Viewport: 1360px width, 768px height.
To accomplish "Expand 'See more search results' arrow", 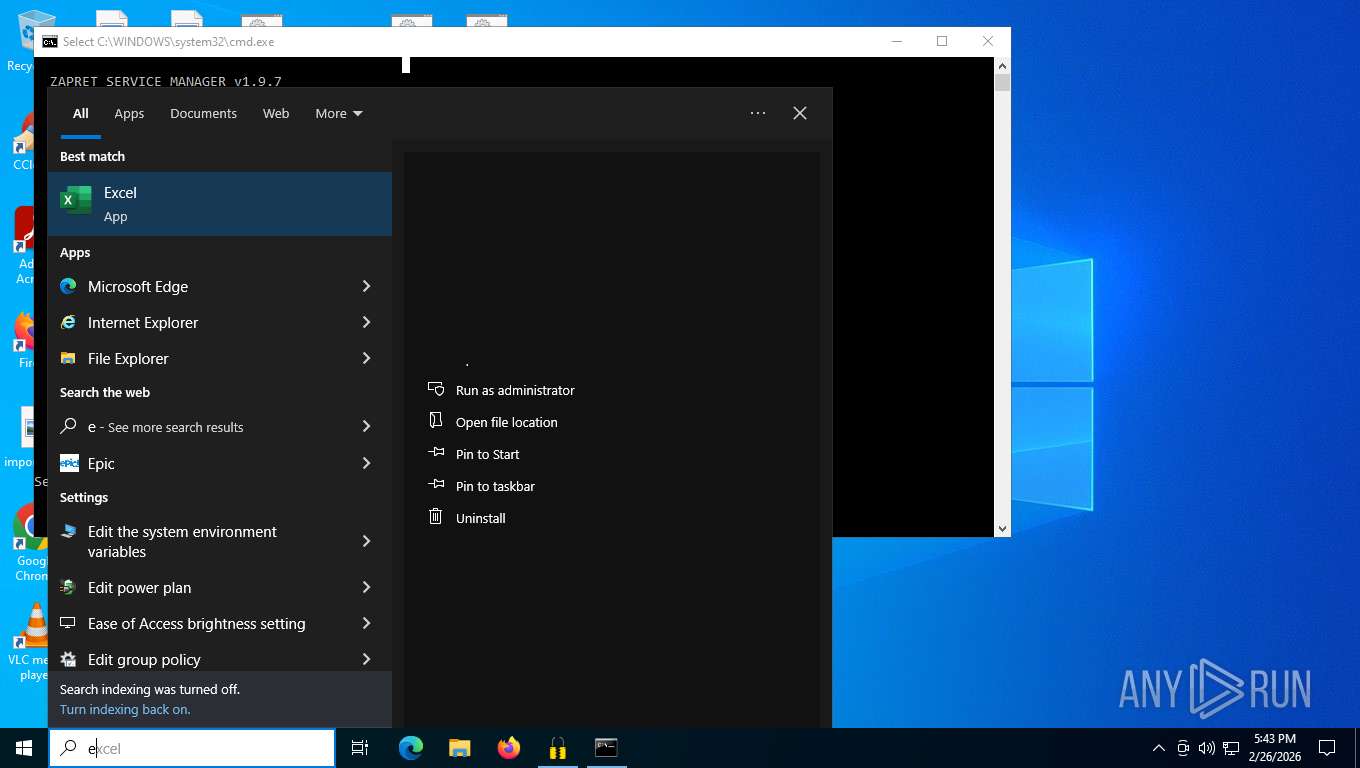I will [366, 426].
